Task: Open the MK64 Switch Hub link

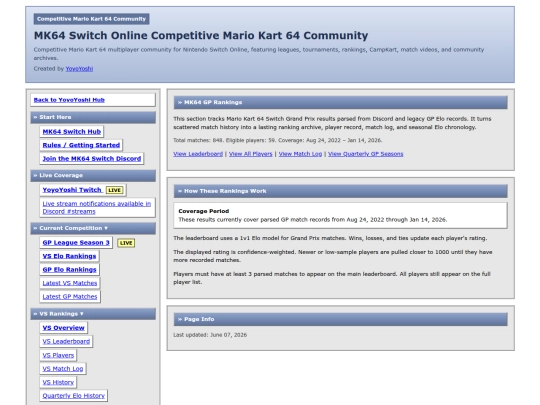Action: click(x=72, y=132)
